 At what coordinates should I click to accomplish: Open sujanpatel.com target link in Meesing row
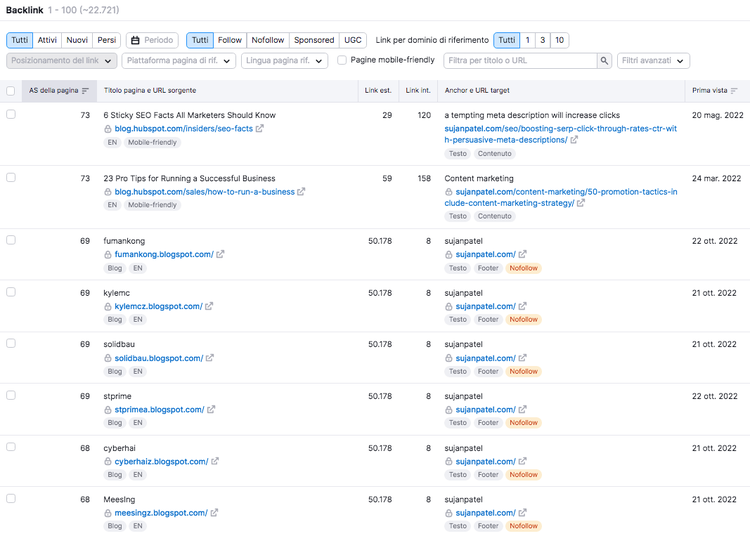point(485,513)
